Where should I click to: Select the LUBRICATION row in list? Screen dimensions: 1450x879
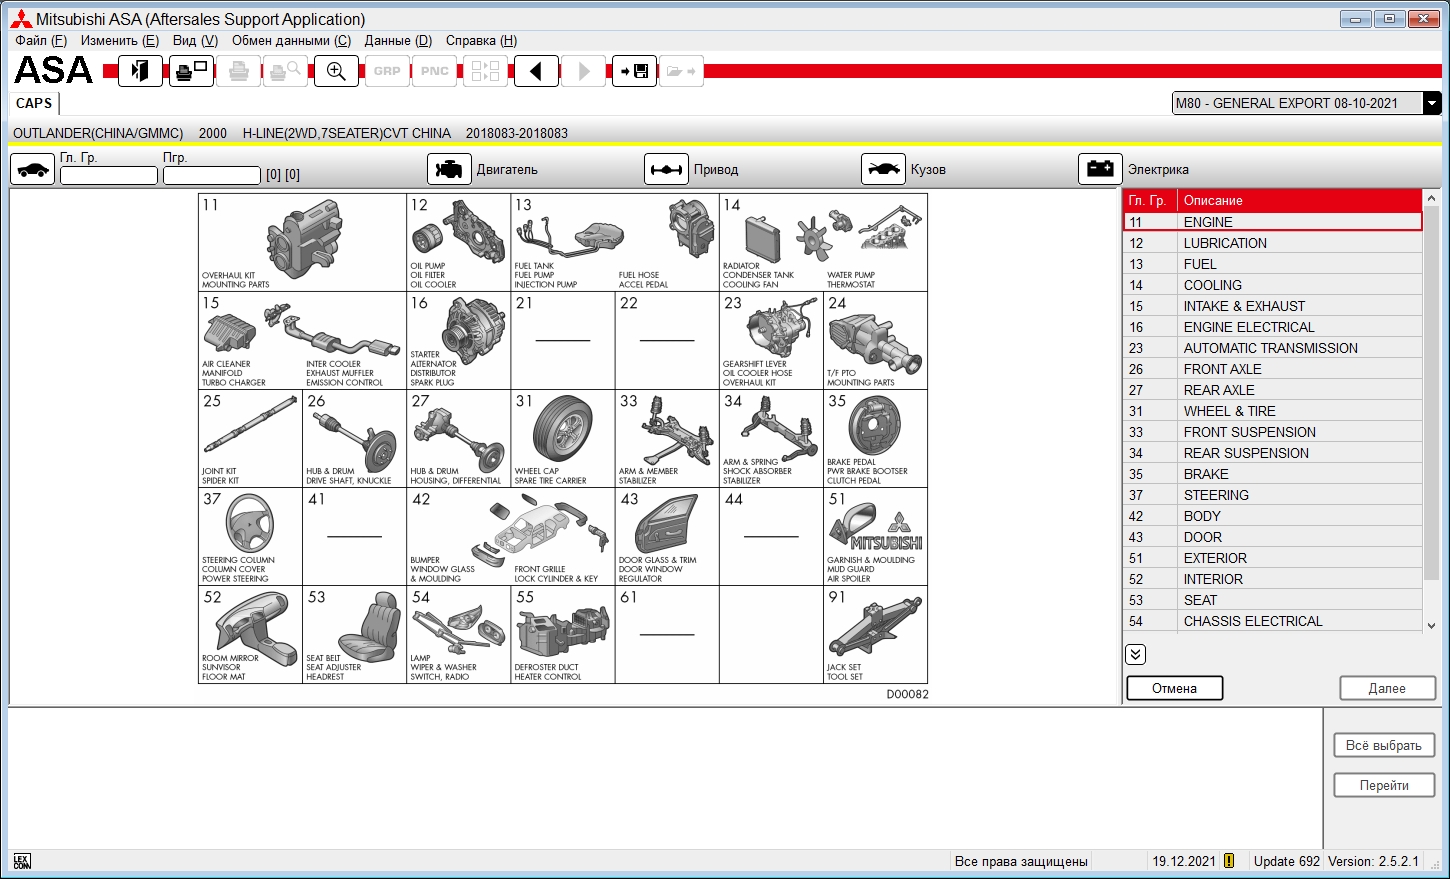tap(1273, 243)
